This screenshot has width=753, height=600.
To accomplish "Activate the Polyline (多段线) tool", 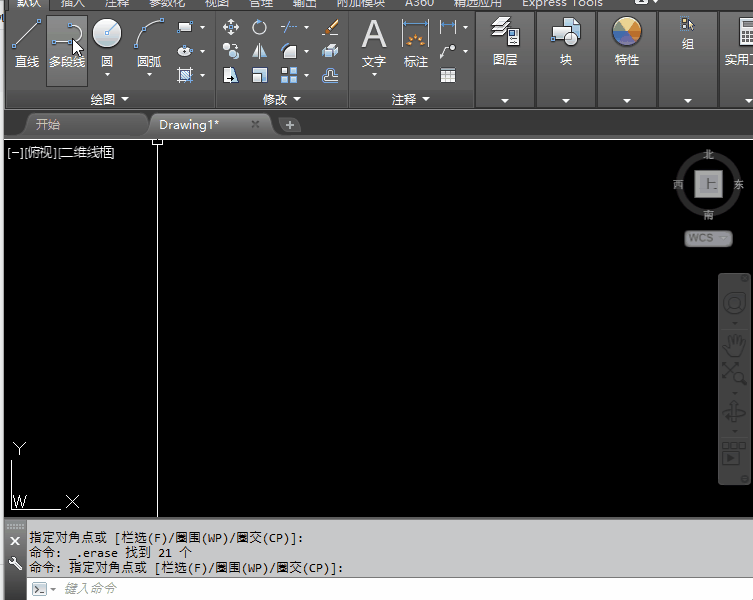I will 67,44.
